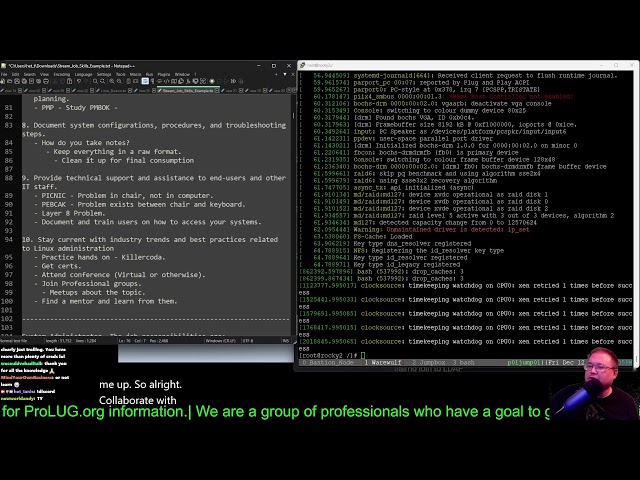Click line 'Layer 8 Problem.'
The width and height of the screenshot is (640, 480).
coord(69,213)
